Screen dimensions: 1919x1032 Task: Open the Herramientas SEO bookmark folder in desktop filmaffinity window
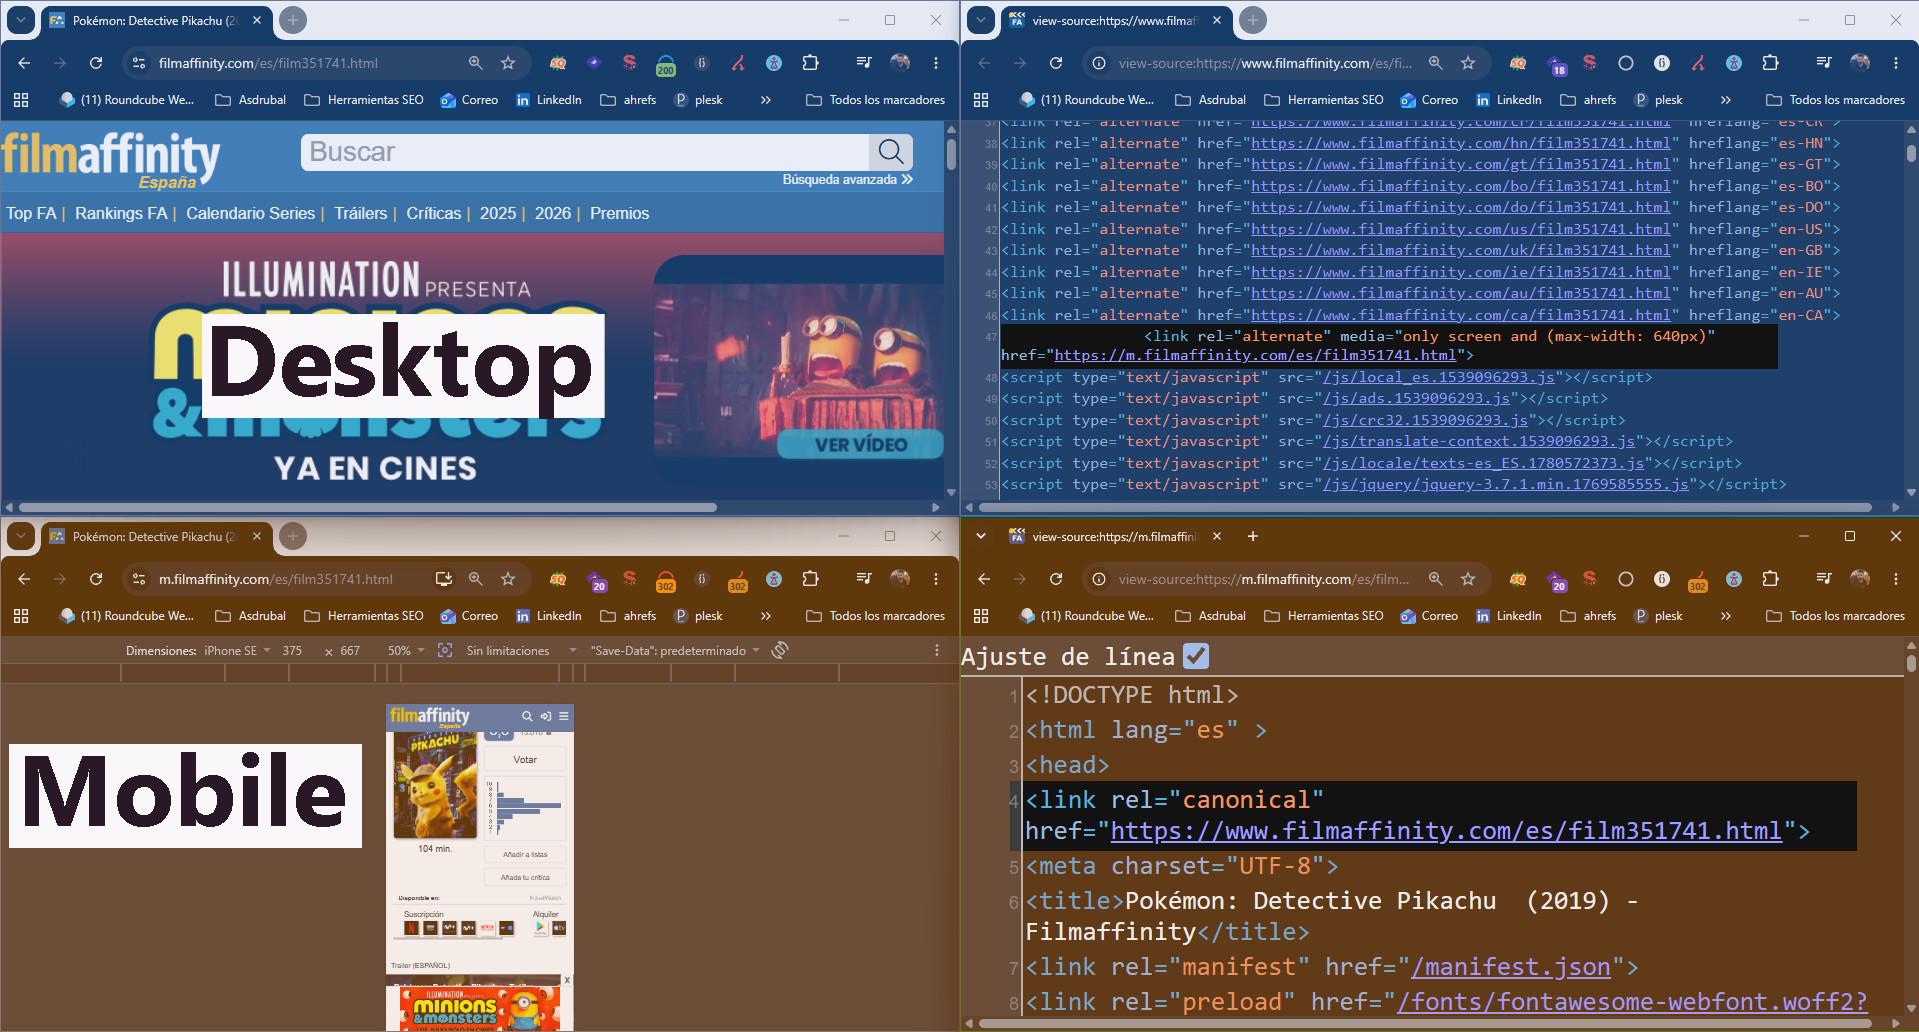click(x=364, y=100)
